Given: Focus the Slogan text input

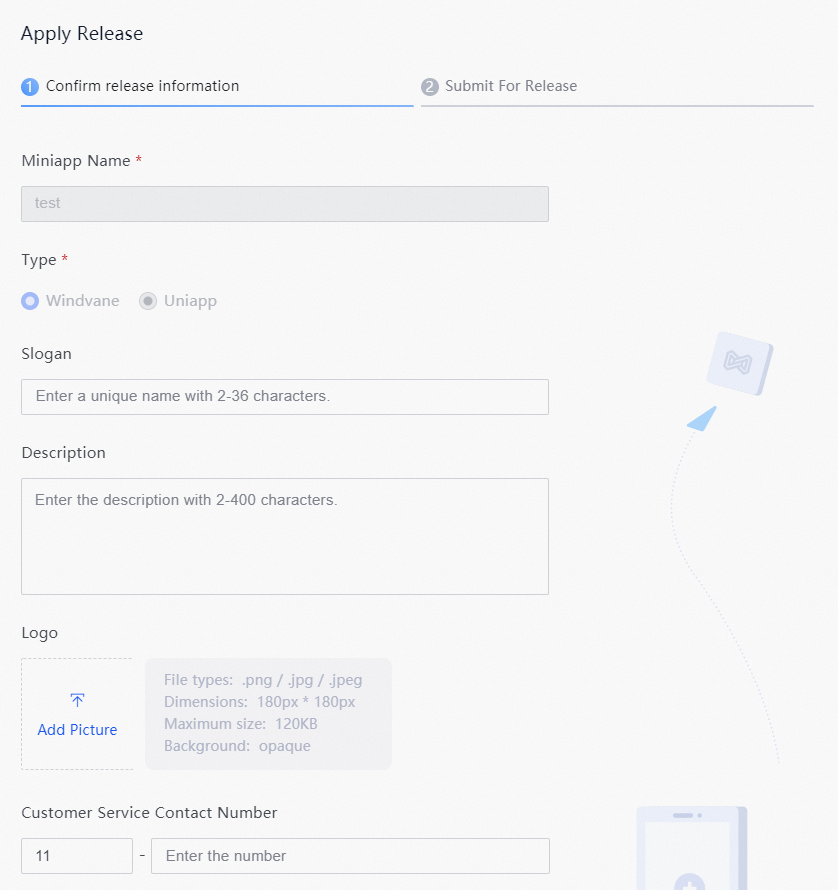Looking at the screenshot, I should coord(285,397).
